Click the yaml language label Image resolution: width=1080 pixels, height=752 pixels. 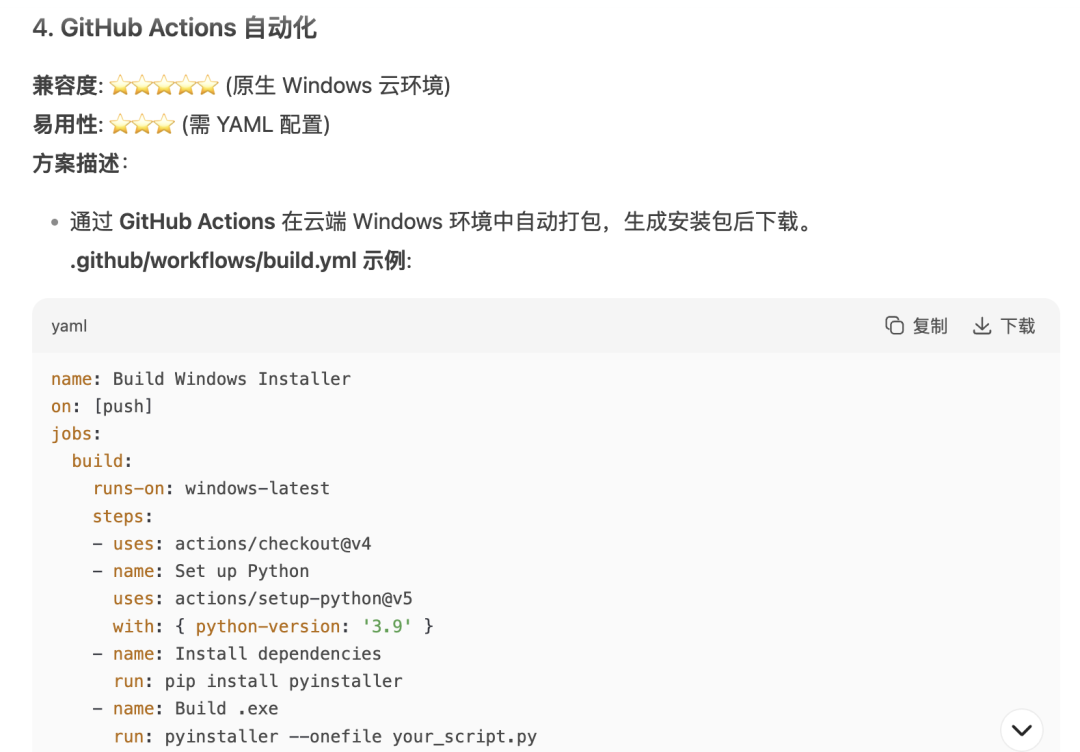(69, 326)
